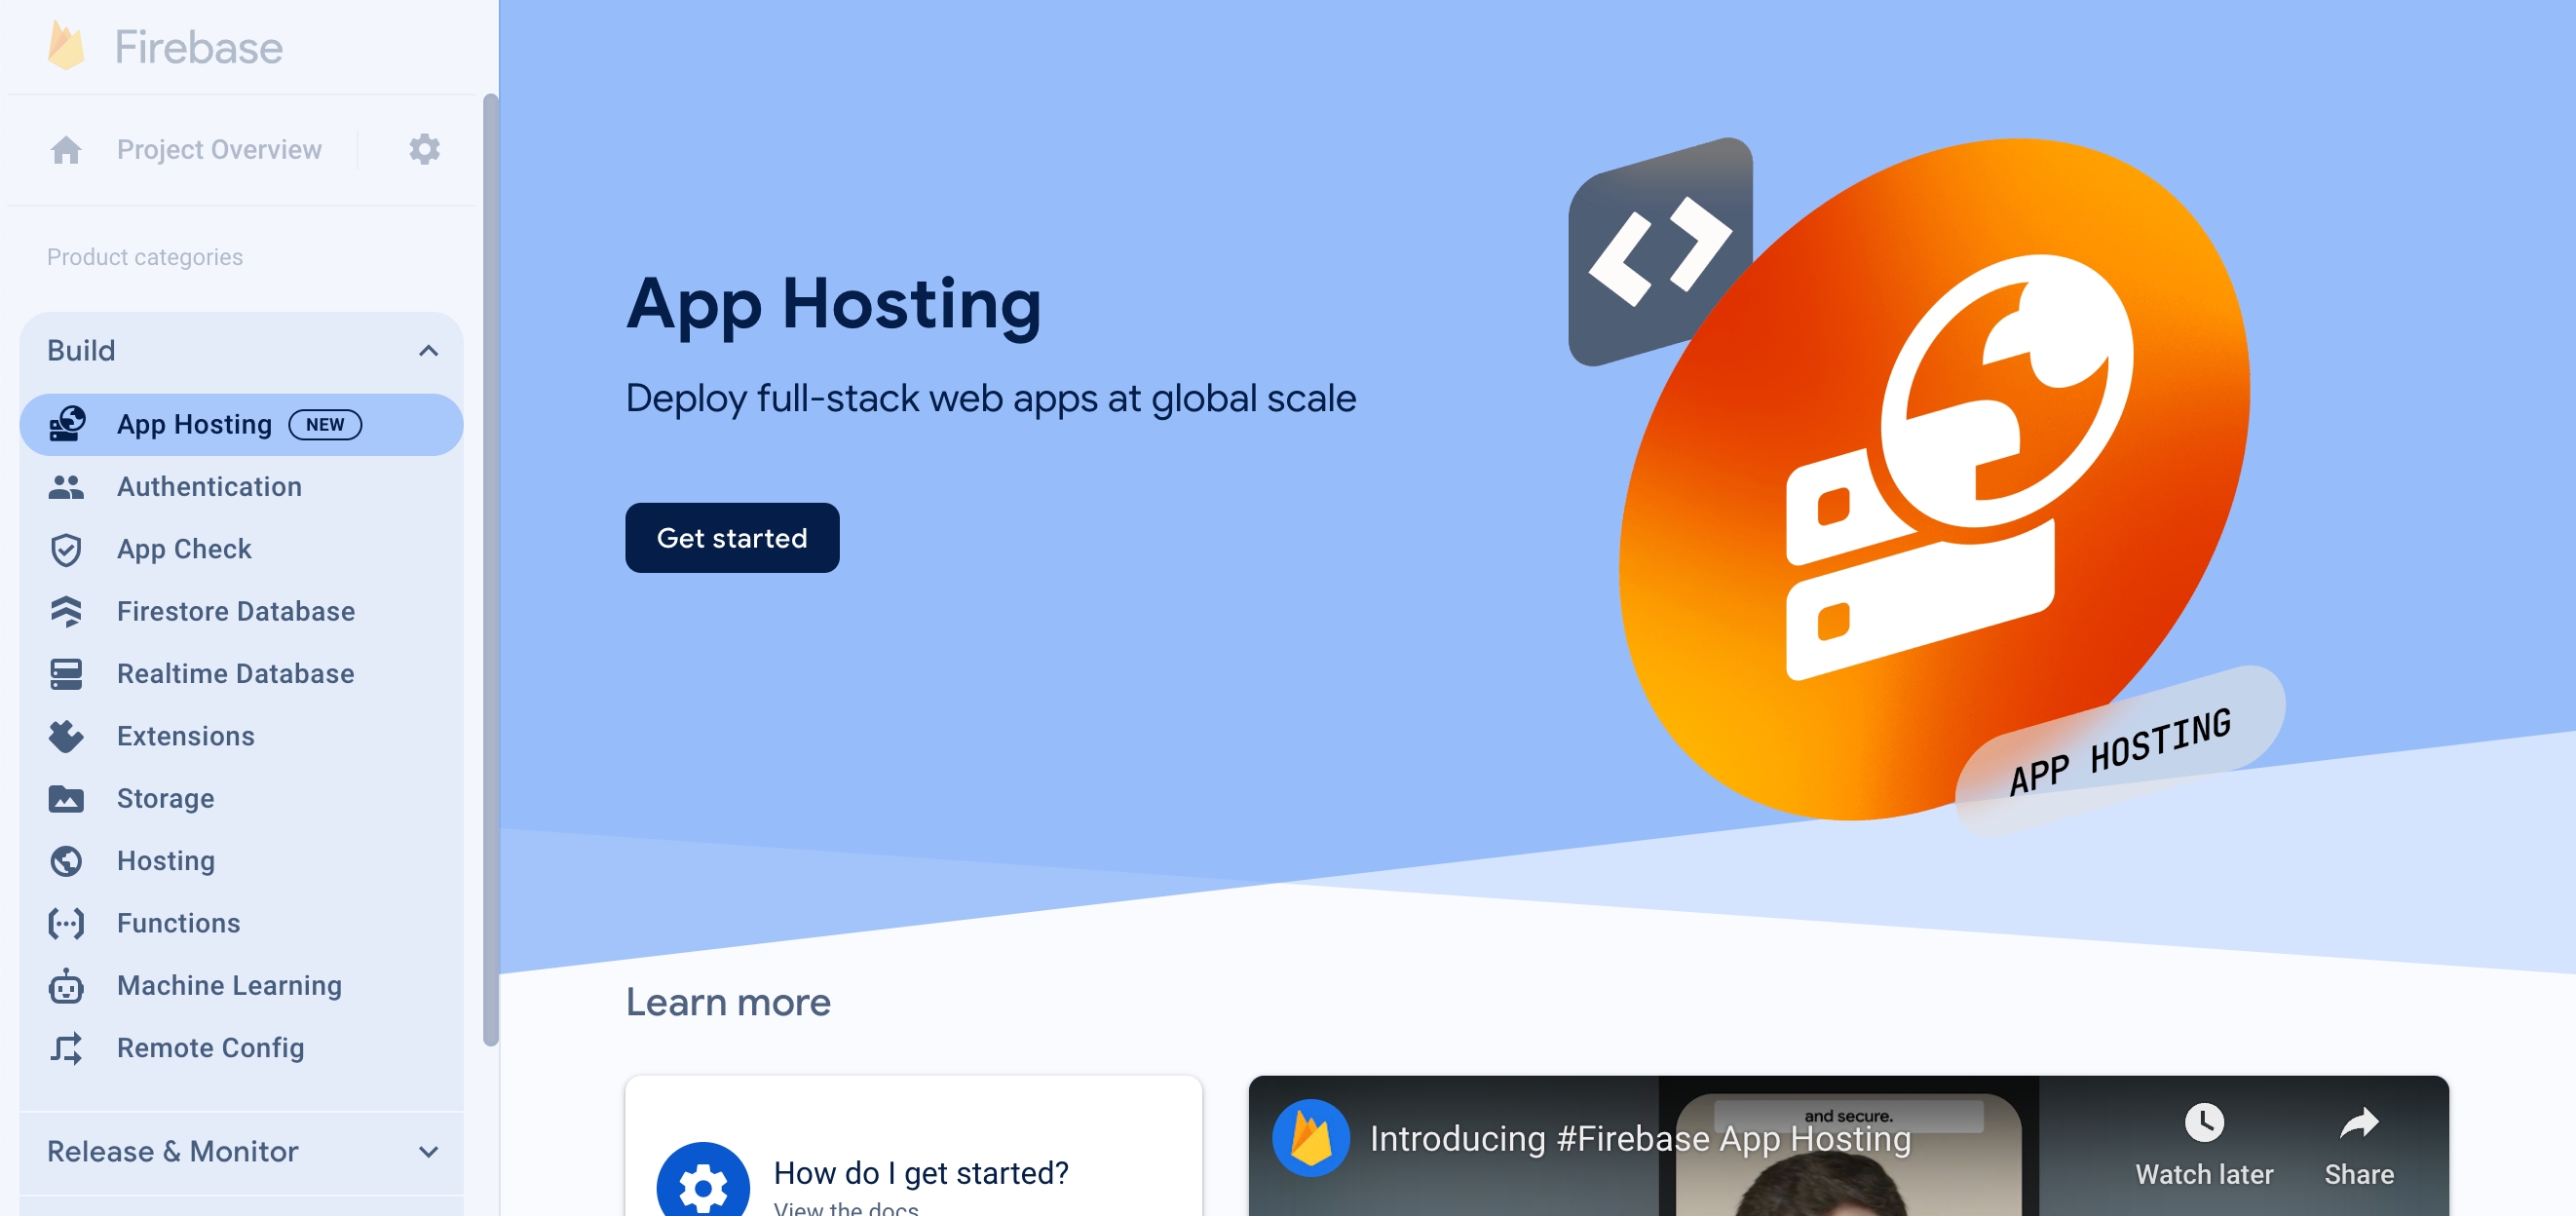The width and height of the screenshot is (2576, 1216).
Task: Click Get started button
Action: click(733, 537)
